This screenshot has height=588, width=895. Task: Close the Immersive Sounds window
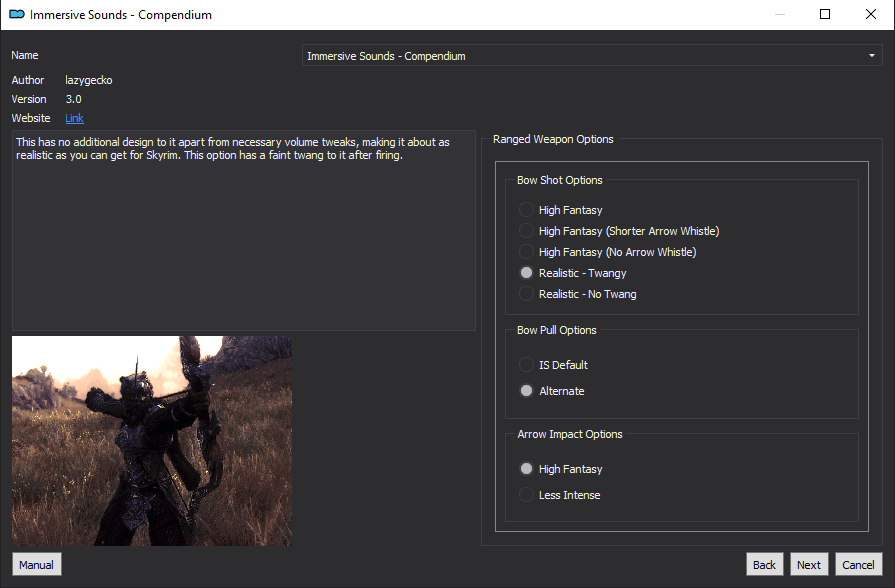tap(870, 14)
